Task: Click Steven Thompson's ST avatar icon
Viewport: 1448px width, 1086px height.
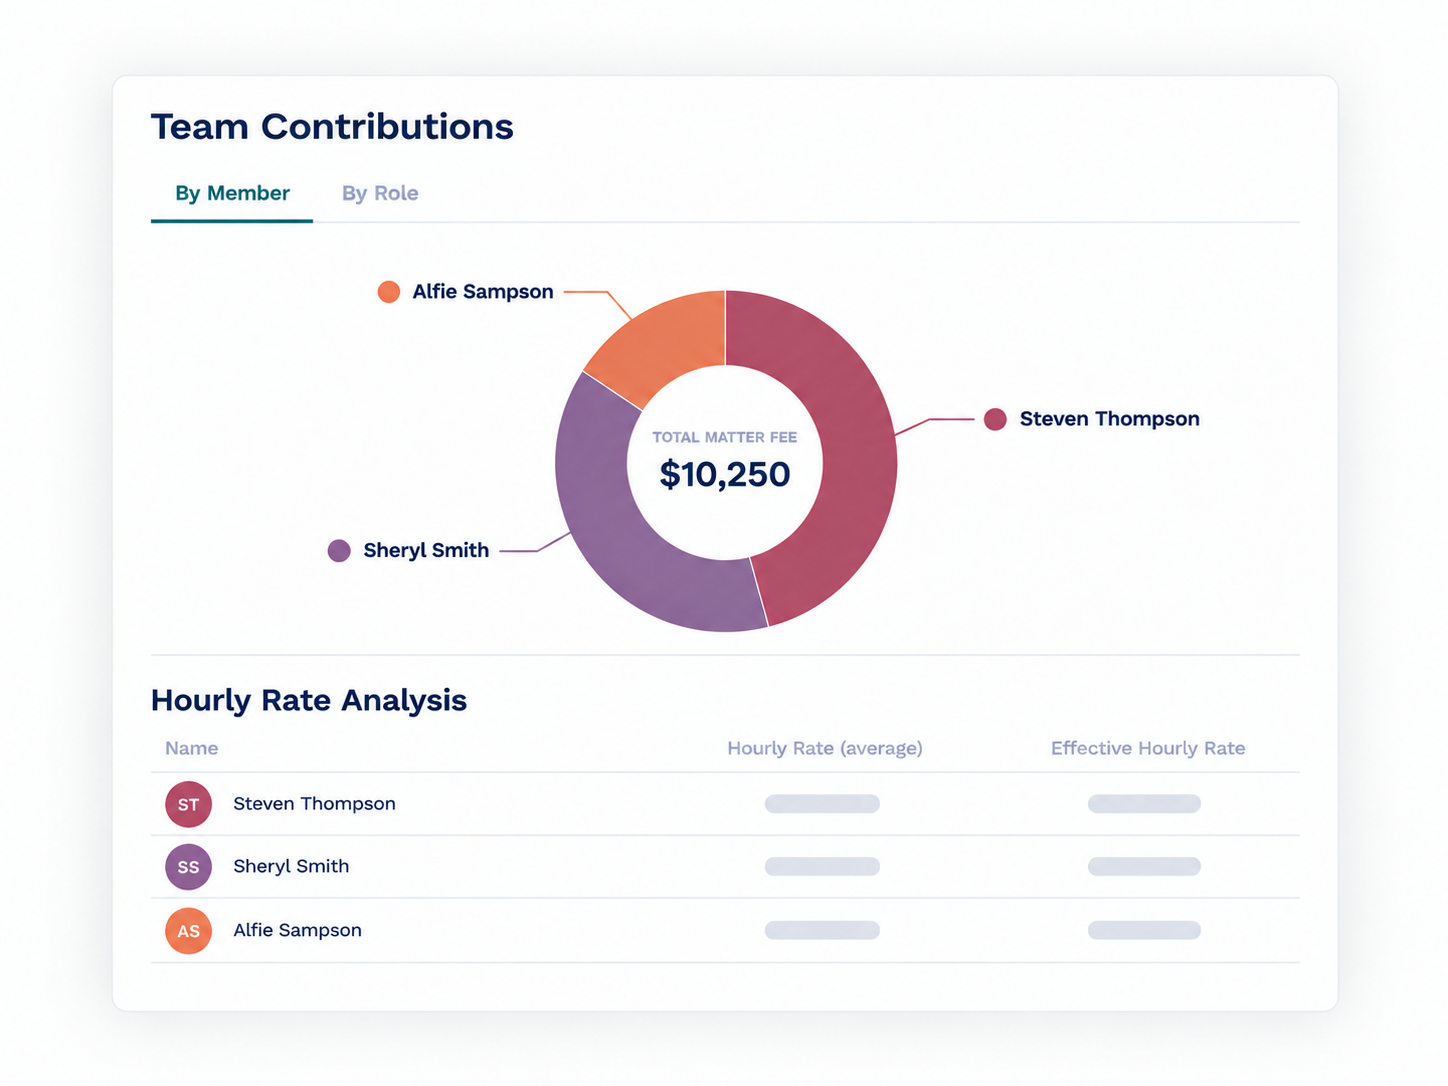Action: tap(188, 804)
